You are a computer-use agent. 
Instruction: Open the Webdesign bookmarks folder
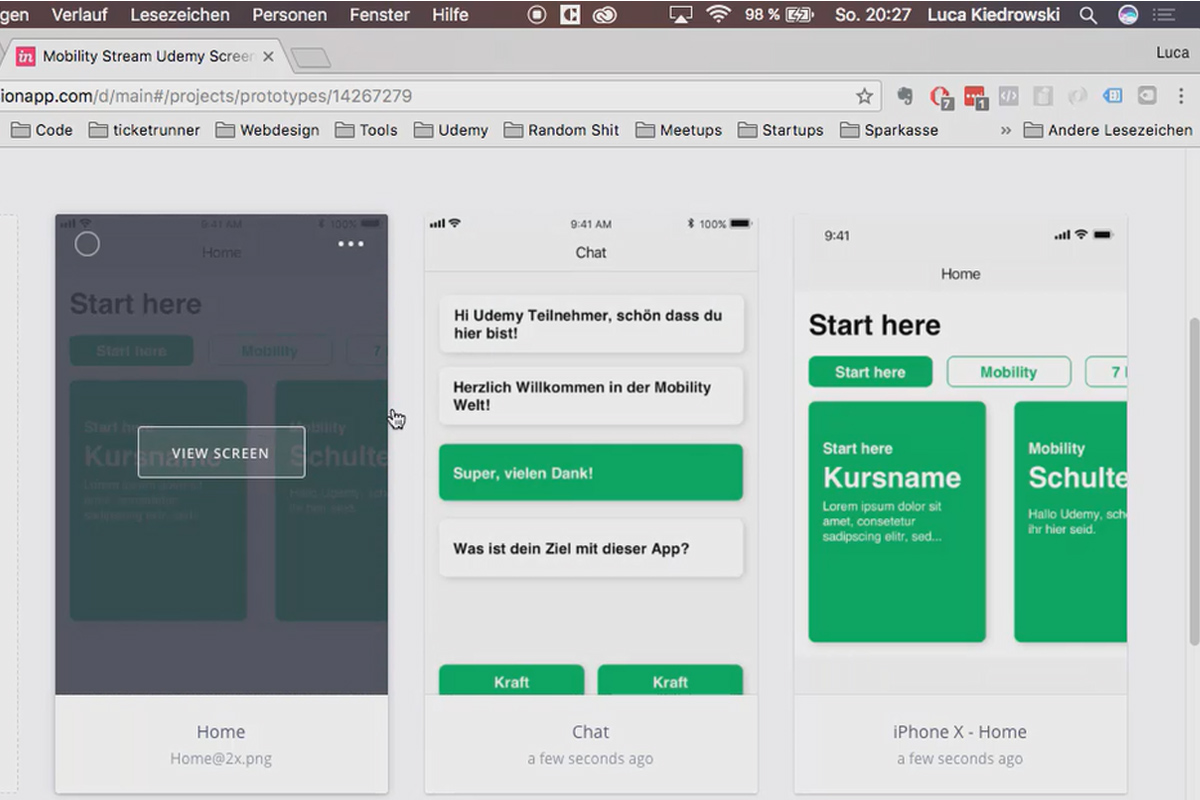point(267,130)
